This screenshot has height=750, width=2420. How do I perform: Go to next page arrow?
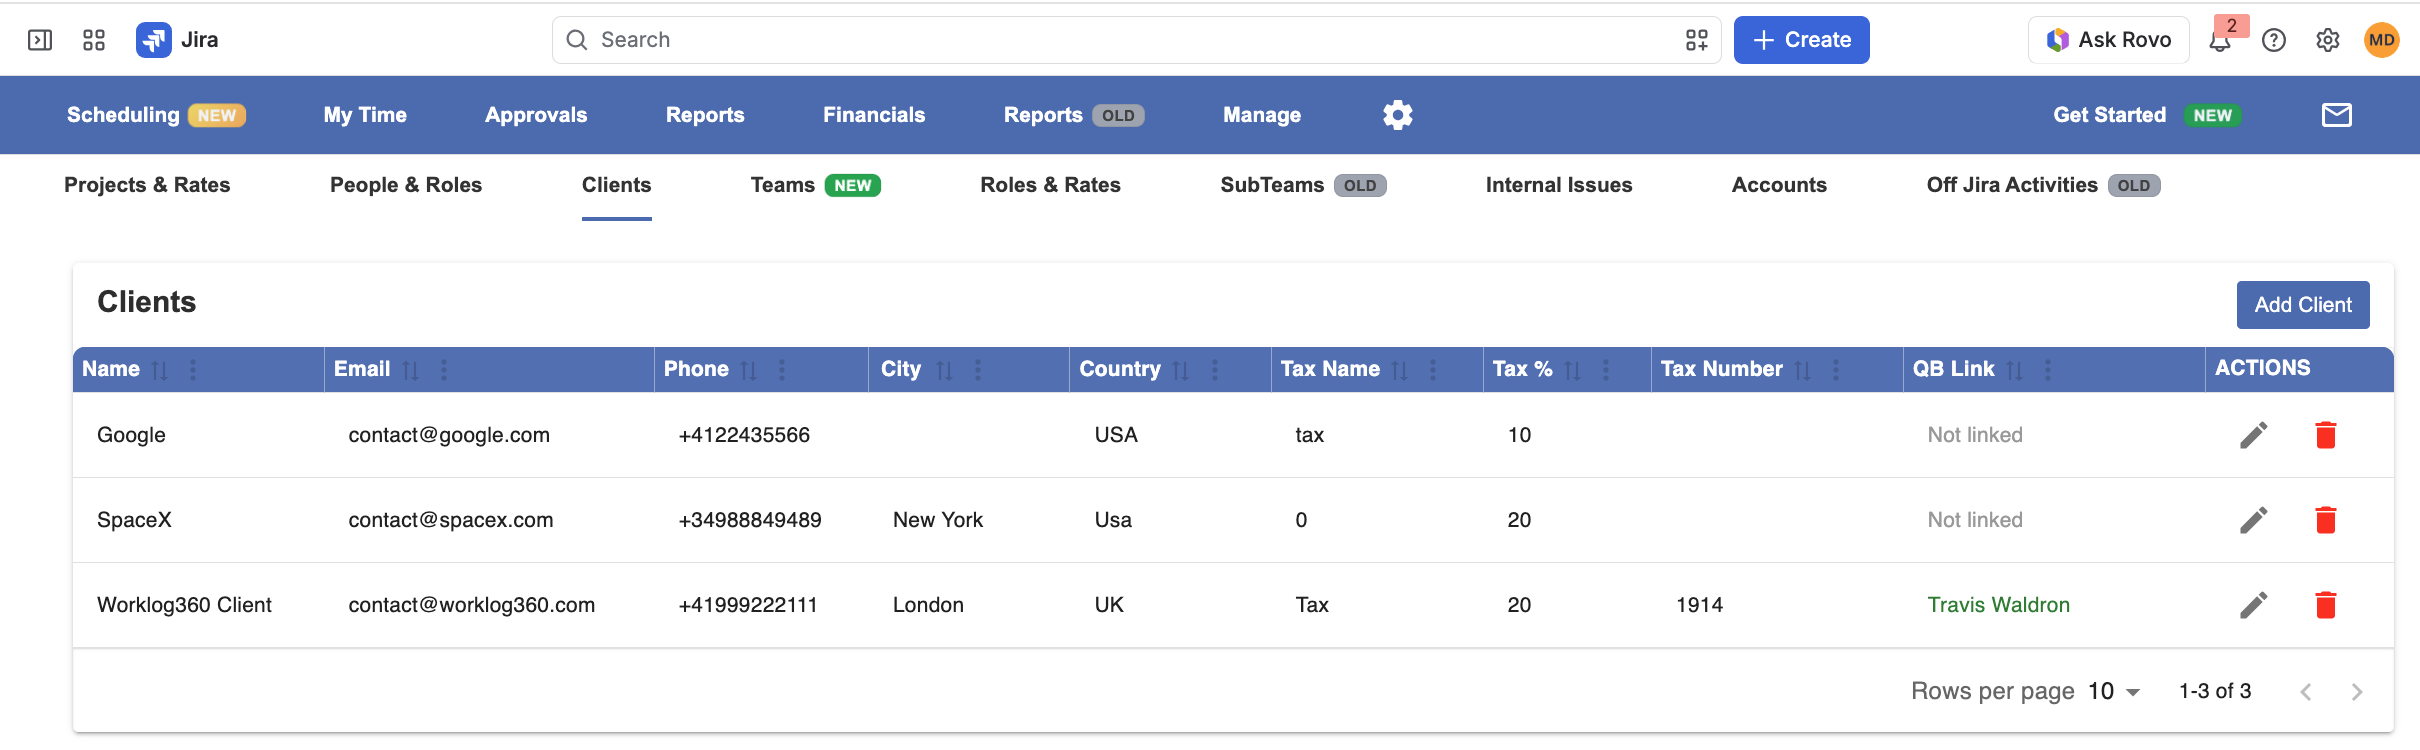[x=2357, y=692]
